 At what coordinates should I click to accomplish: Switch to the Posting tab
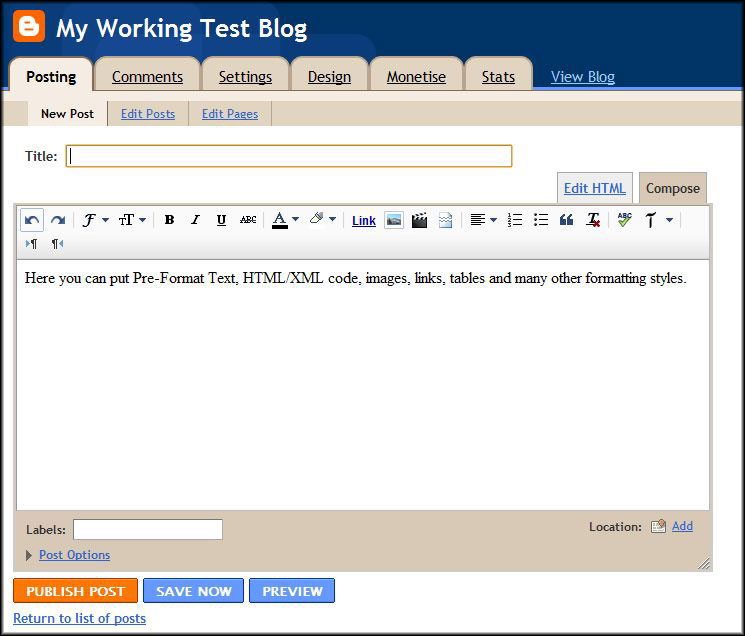[51, 76]
